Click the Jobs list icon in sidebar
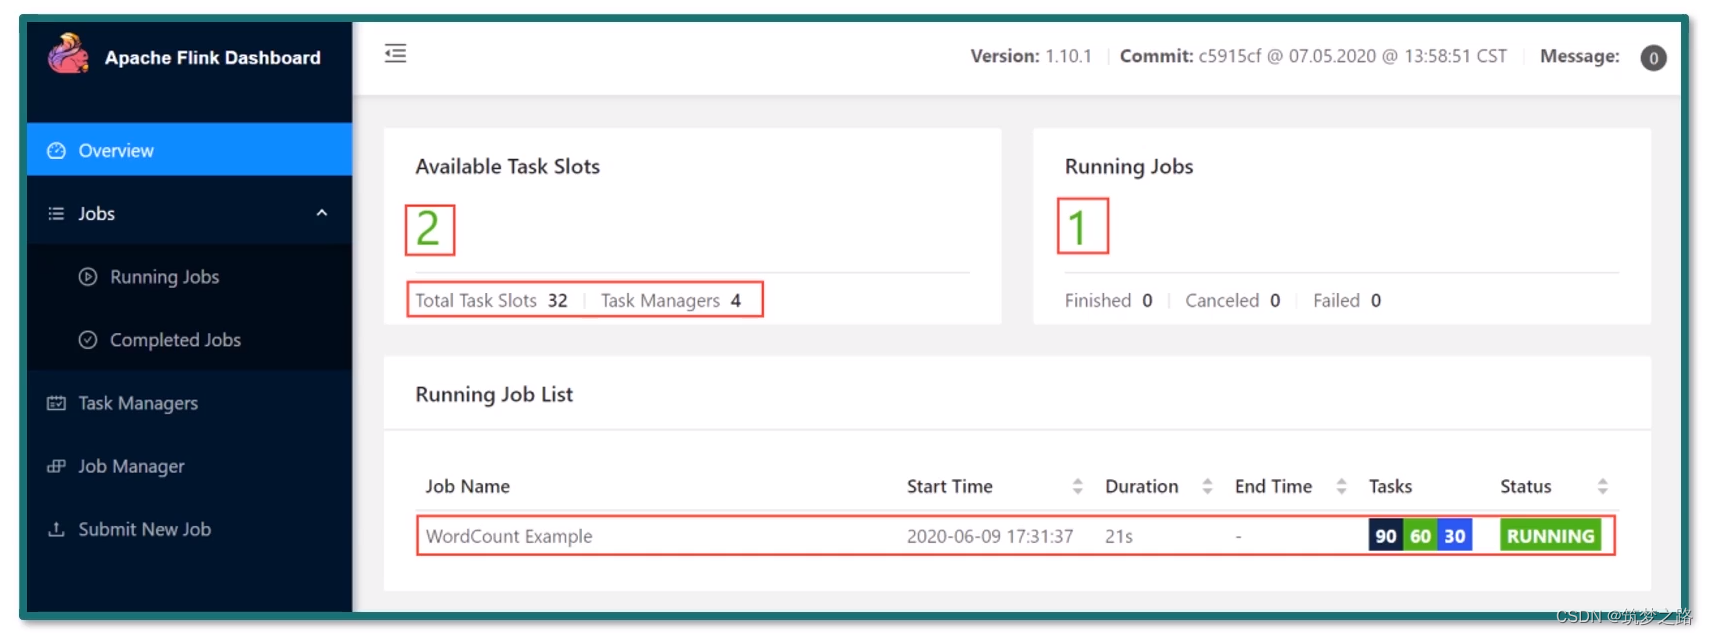 point(56,214)
